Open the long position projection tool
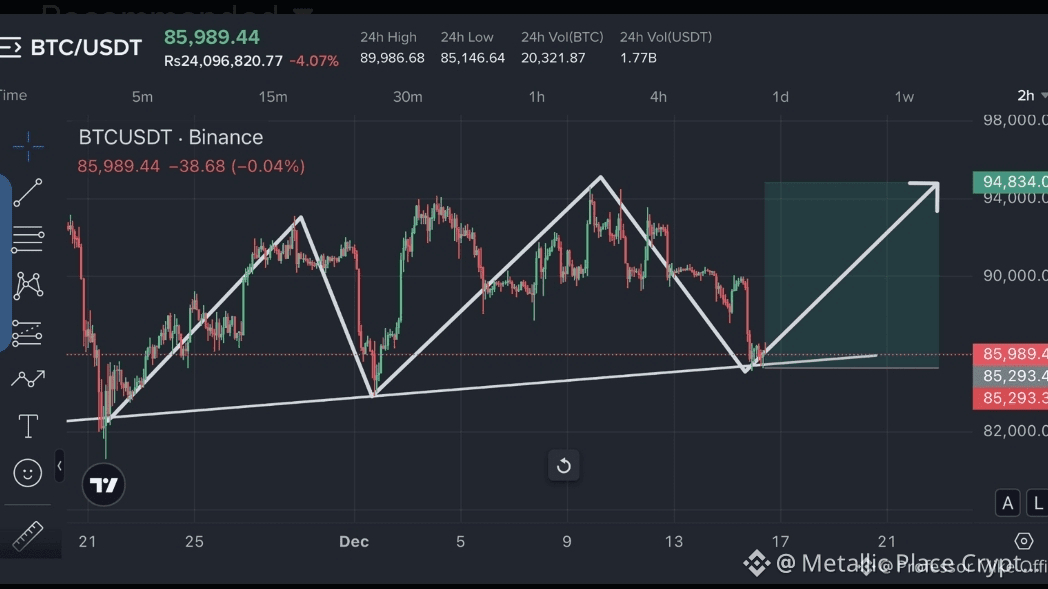The width and height of the screenshot is (1048, 589). point(28,332)
